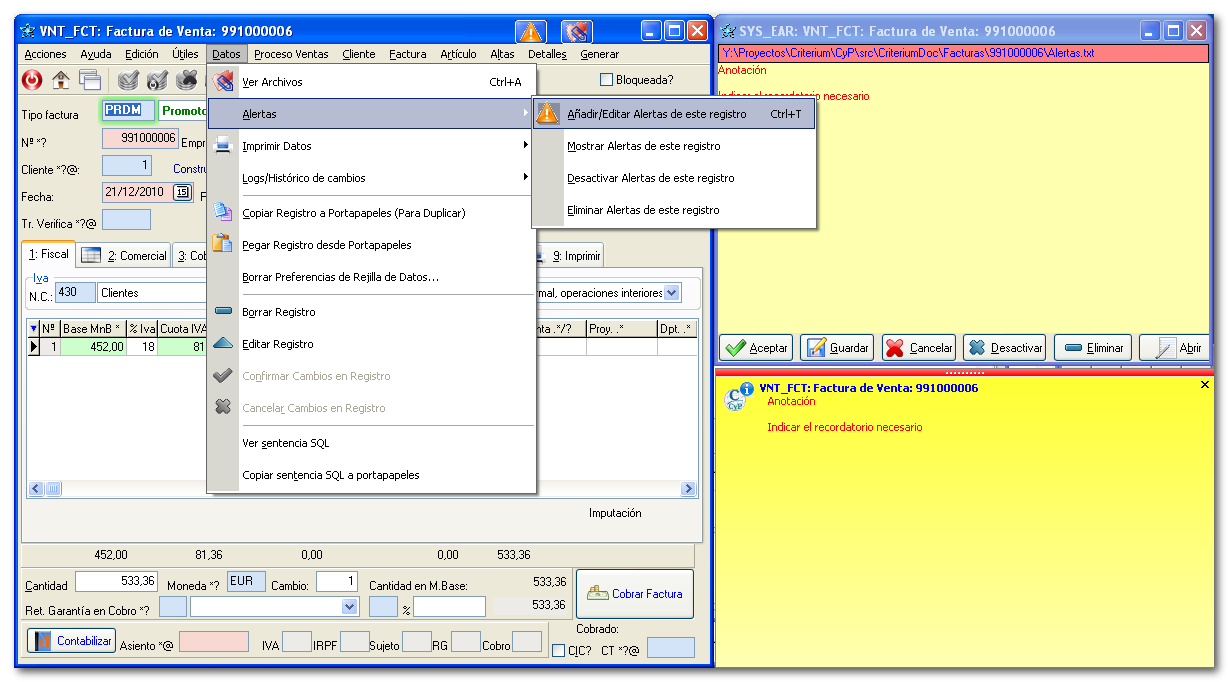Click the minus icon beside Borrar Registro
This screenshot has width=1228, height=682.
pyautogui.click(x=224, y=312)
